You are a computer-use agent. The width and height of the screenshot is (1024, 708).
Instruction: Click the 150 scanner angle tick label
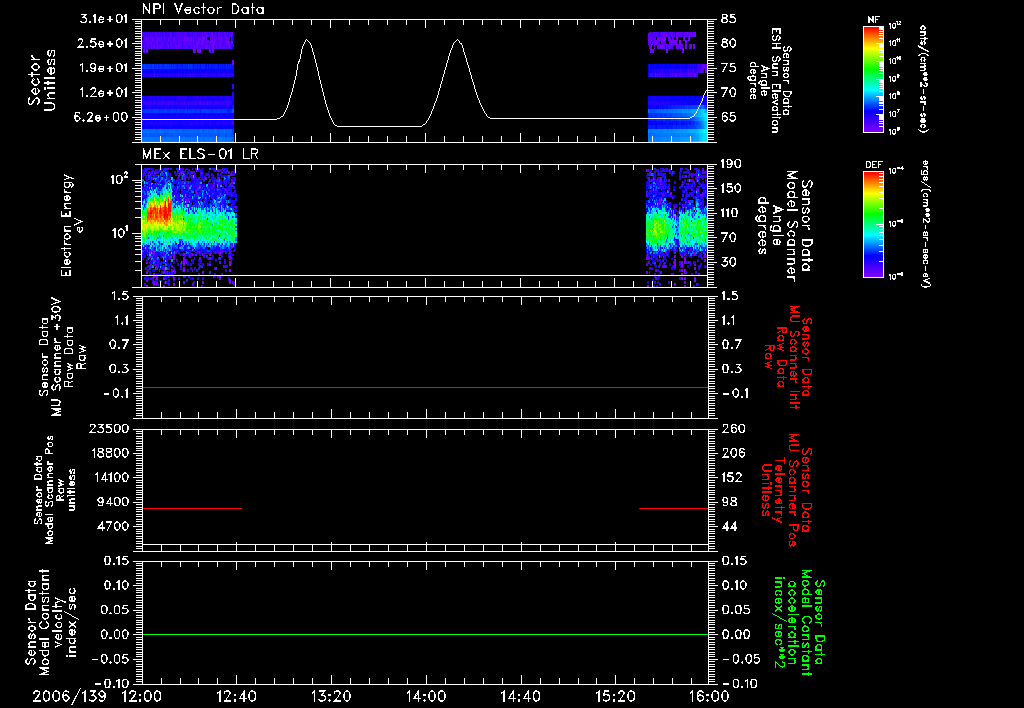pyautogui.click(x=731, y=189)
